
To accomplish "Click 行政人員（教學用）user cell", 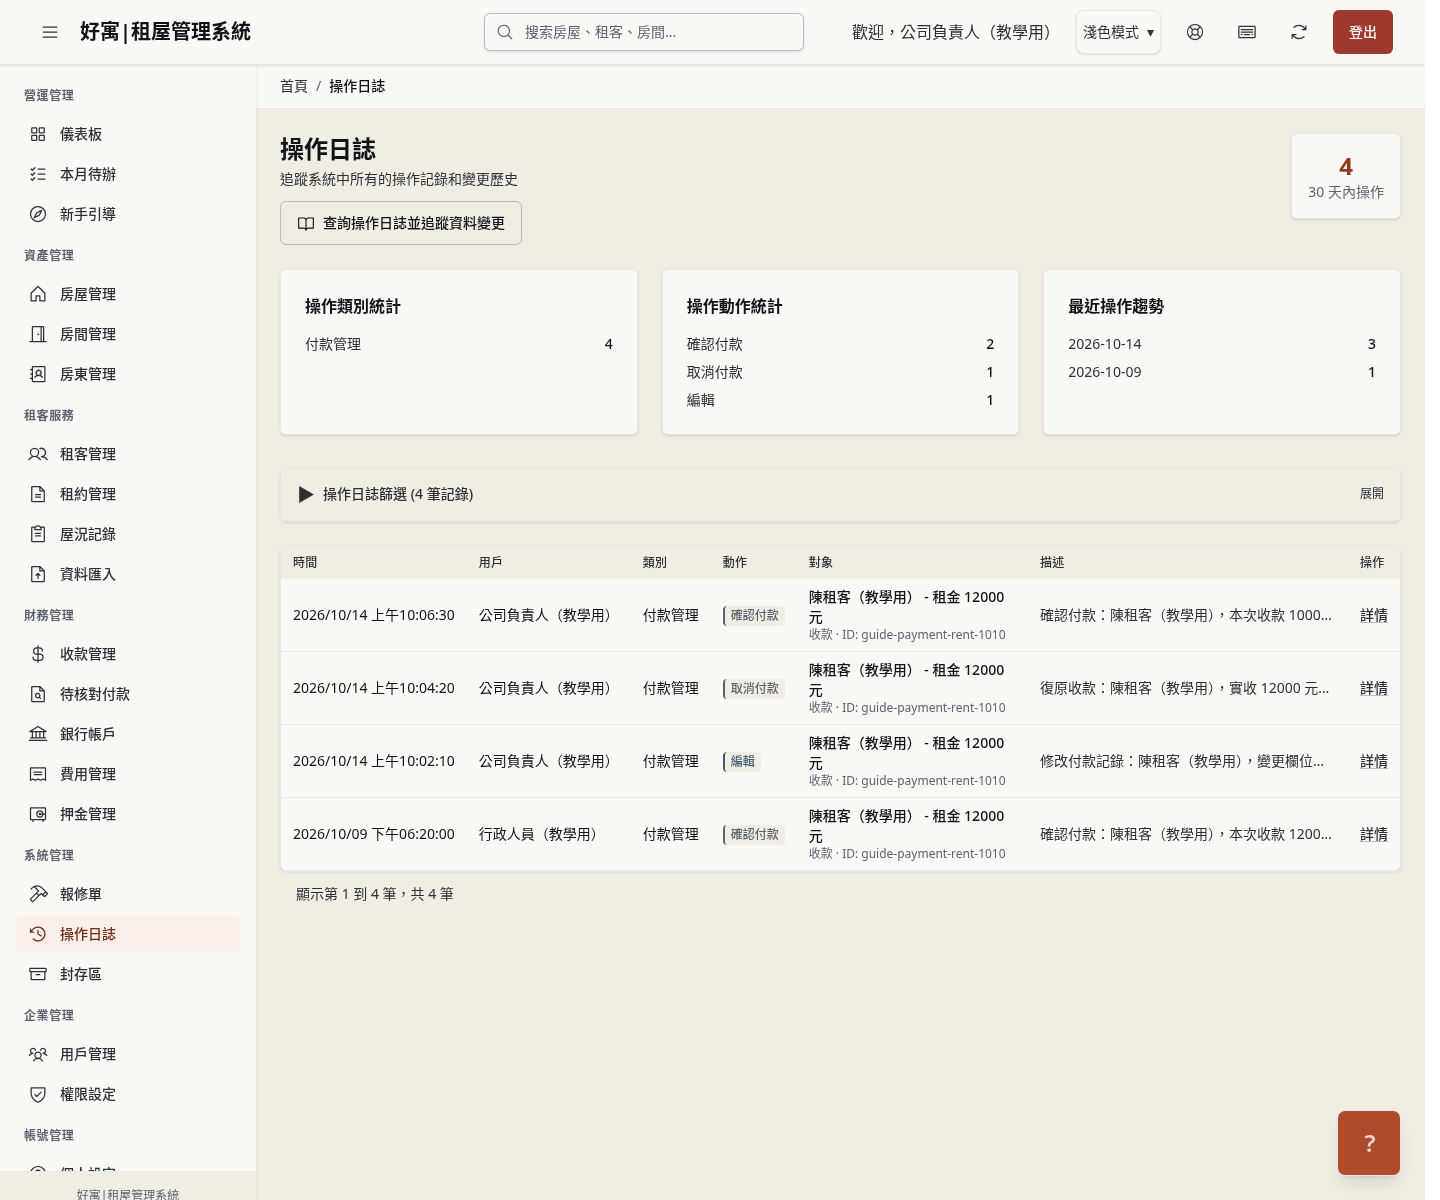I will (x=541, y=835).
